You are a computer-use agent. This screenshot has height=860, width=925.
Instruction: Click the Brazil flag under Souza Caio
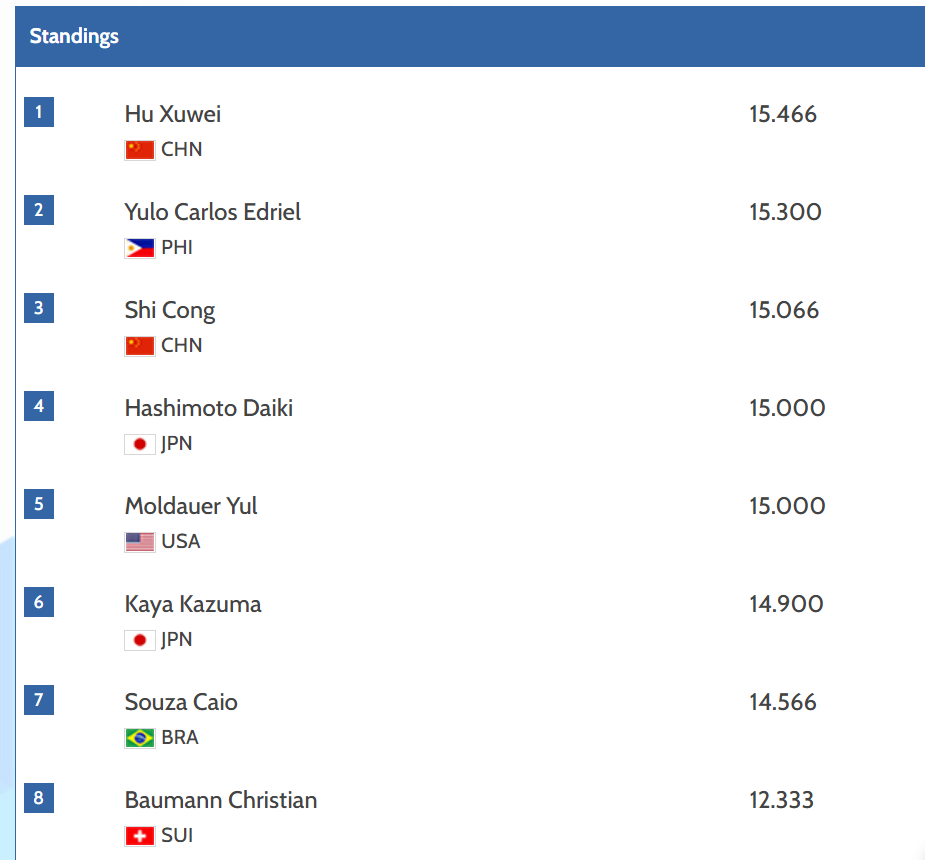139,737
